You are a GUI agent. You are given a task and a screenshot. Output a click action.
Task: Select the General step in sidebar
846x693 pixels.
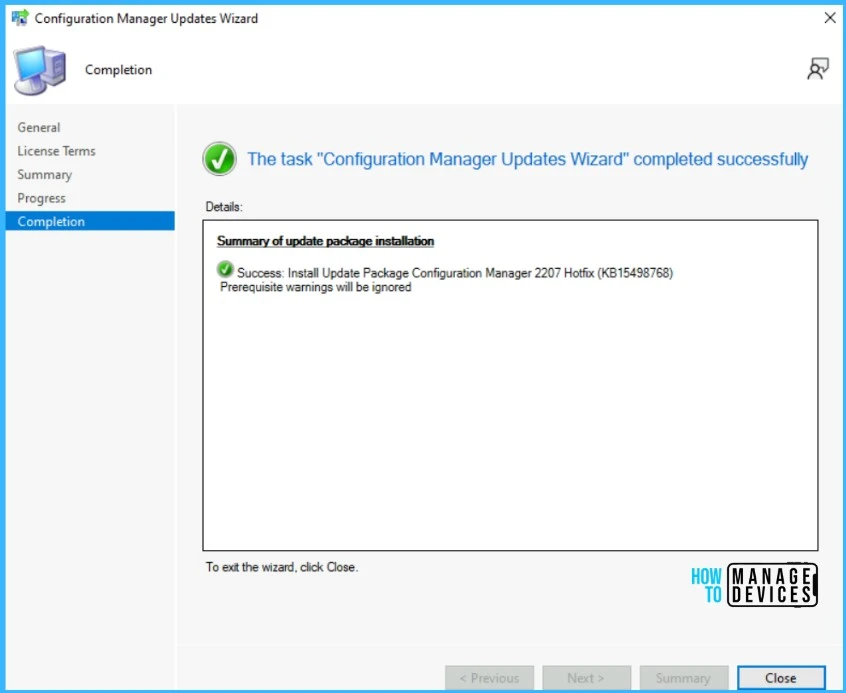pos(39,127)
